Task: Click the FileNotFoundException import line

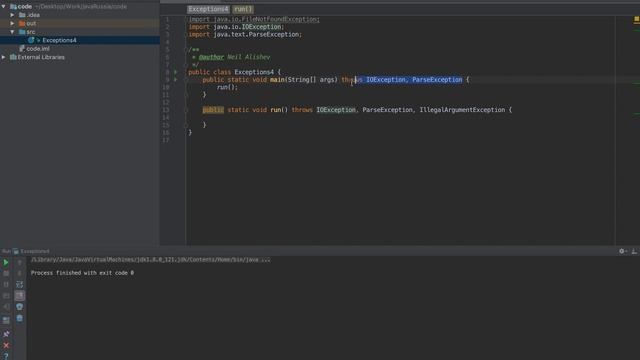Action: (x=254, y=19)
